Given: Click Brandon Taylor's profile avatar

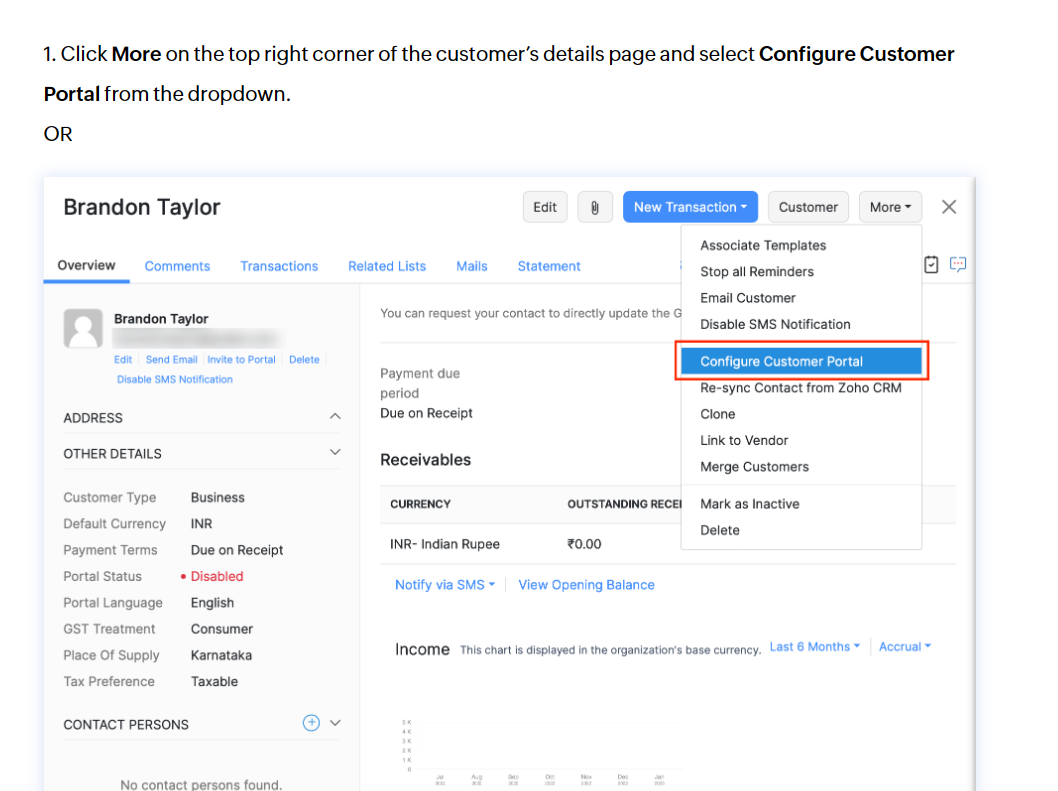Looking at the screenshot, I should [x=83, y=328].
